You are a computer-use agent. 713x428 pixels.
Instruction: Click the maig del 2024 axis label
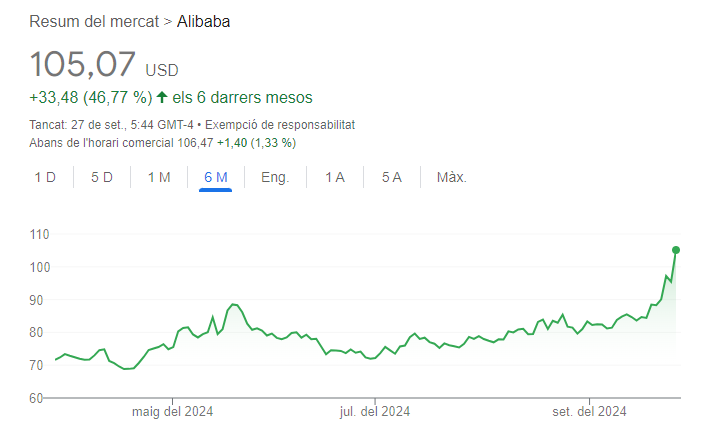pyautogui.click(x=172, y=412)
